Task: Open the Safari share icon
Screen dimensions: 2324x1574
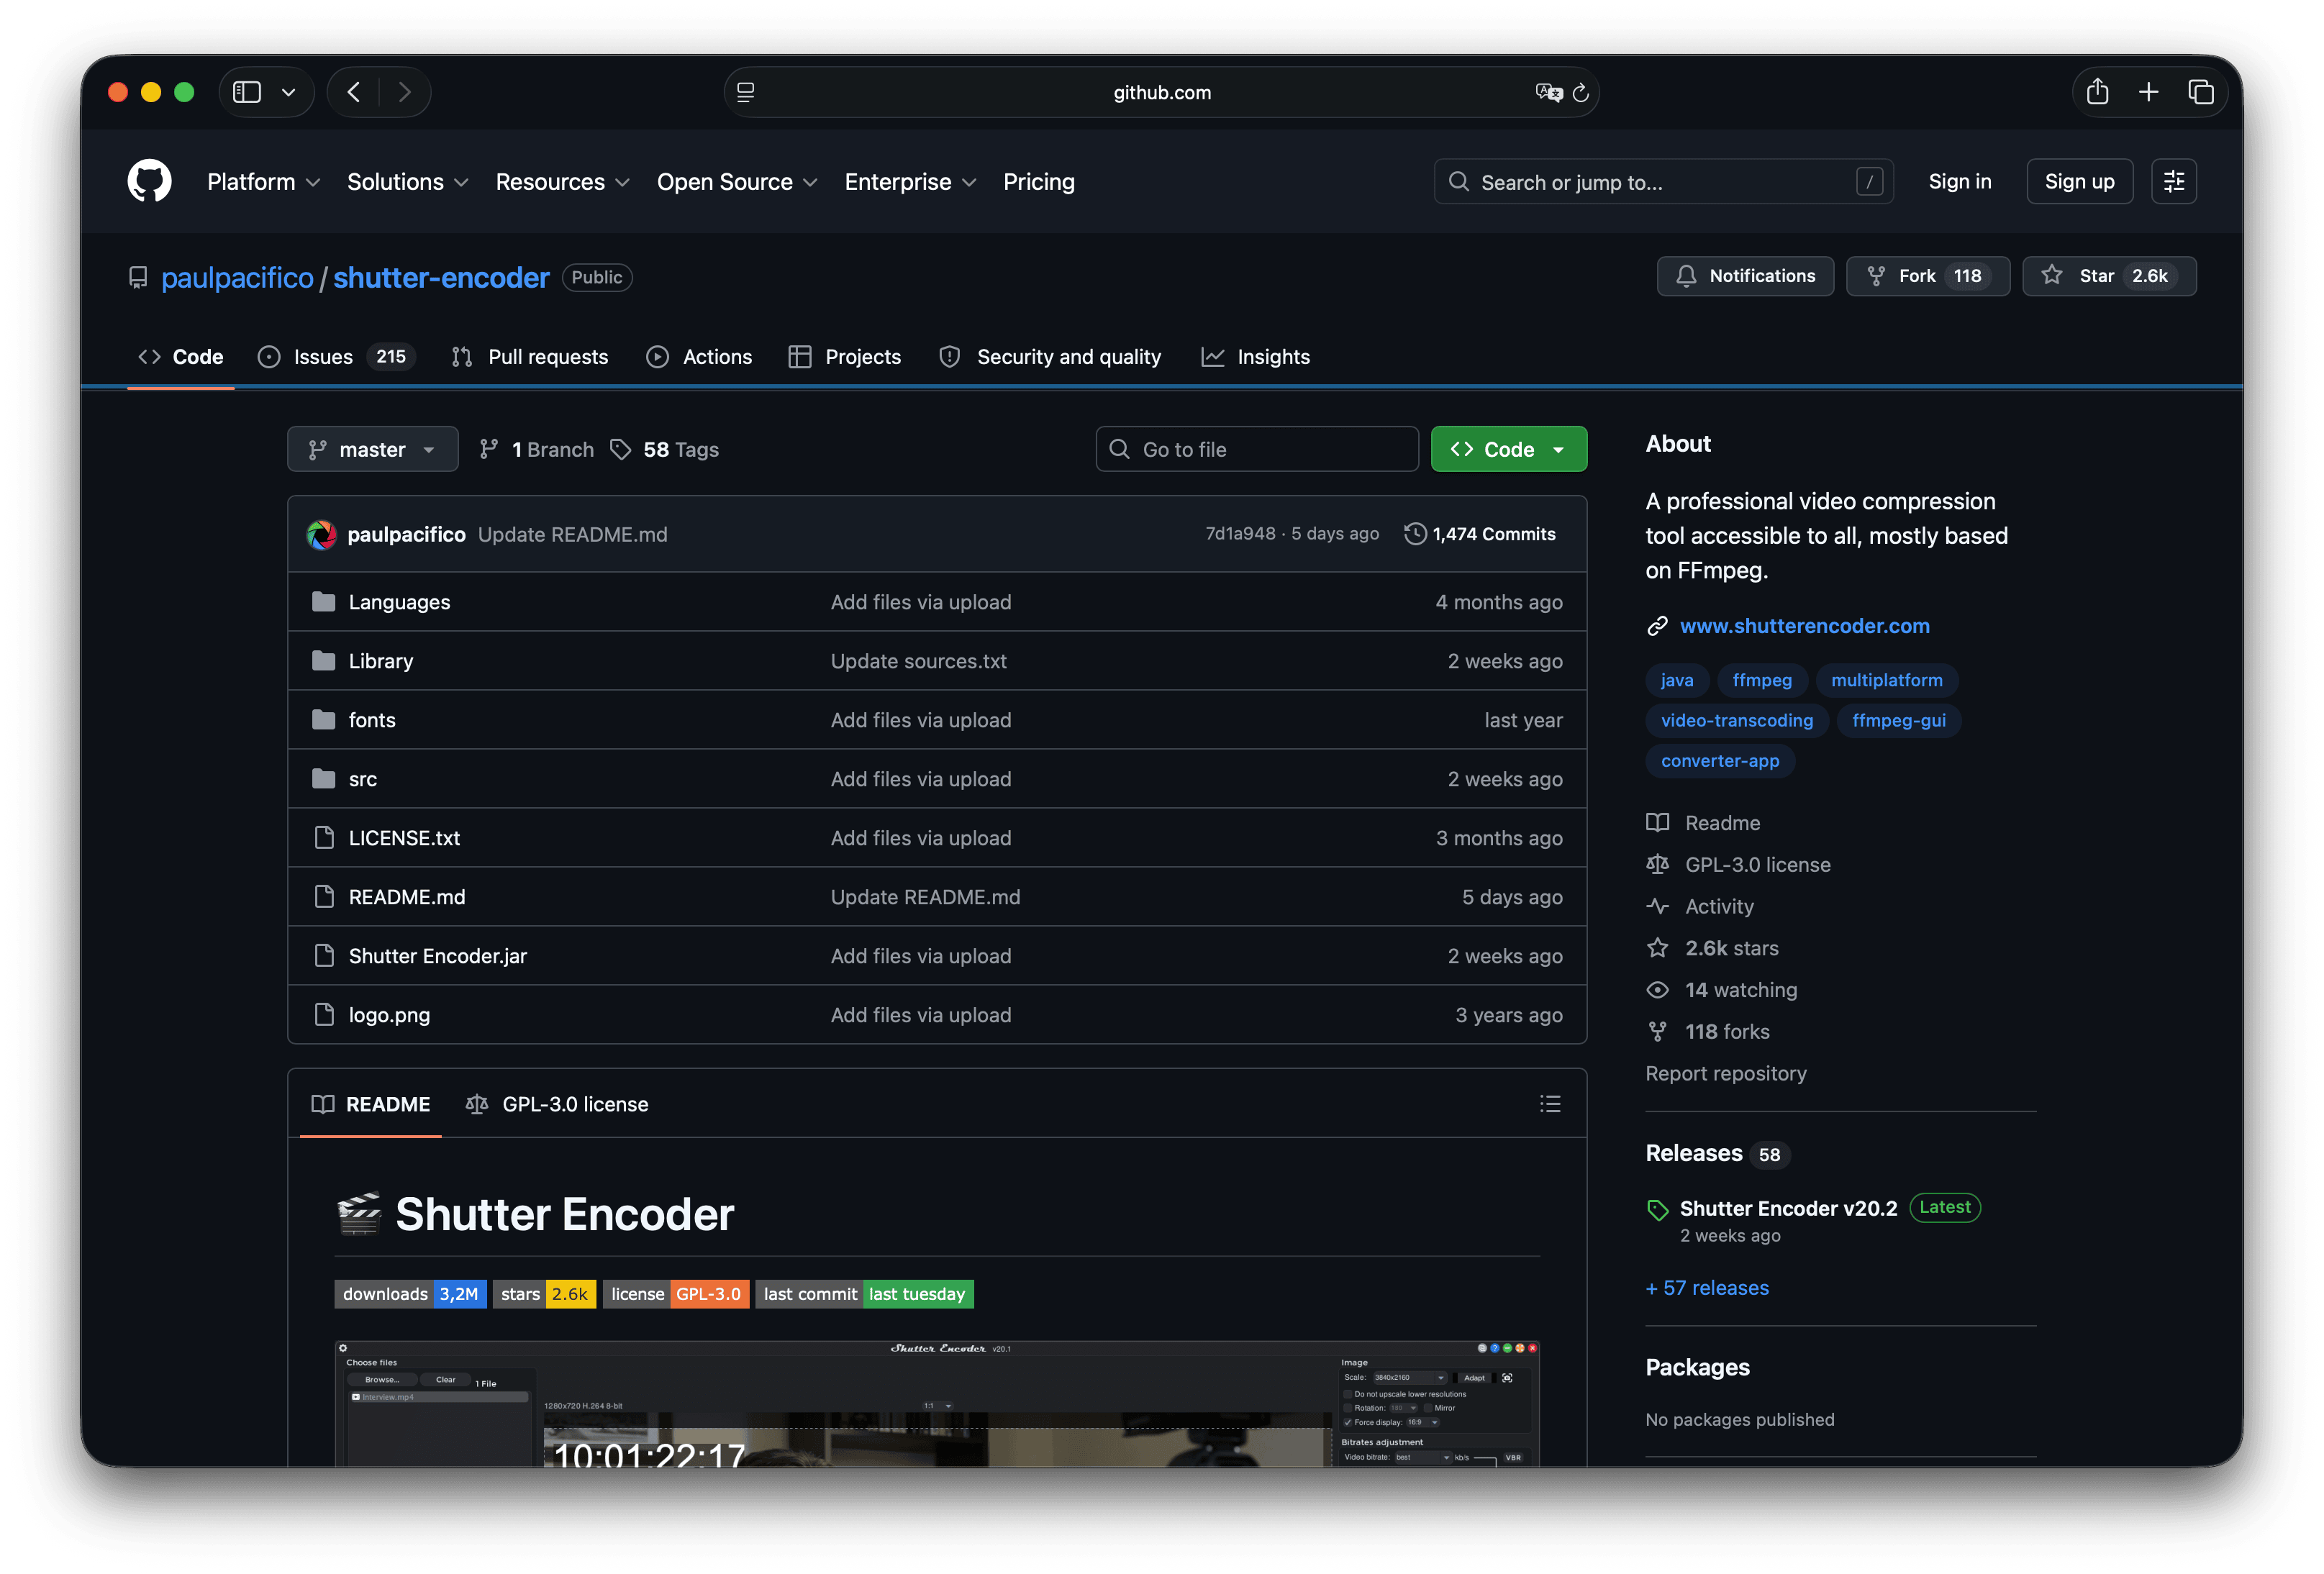Action: pos(2097,92)
